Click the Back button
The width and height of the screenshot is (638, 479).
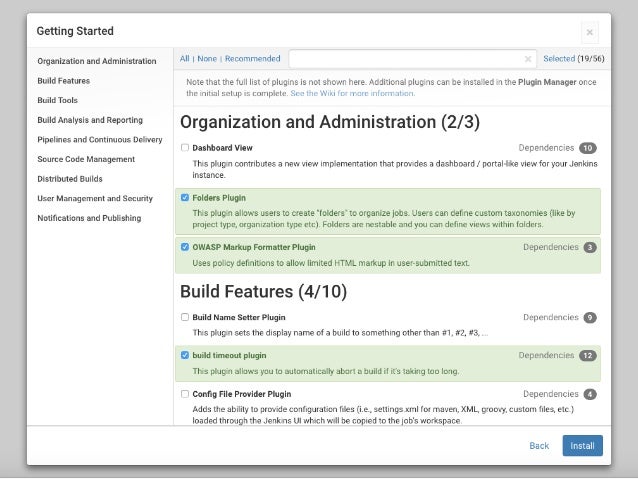tap(539, 446)
